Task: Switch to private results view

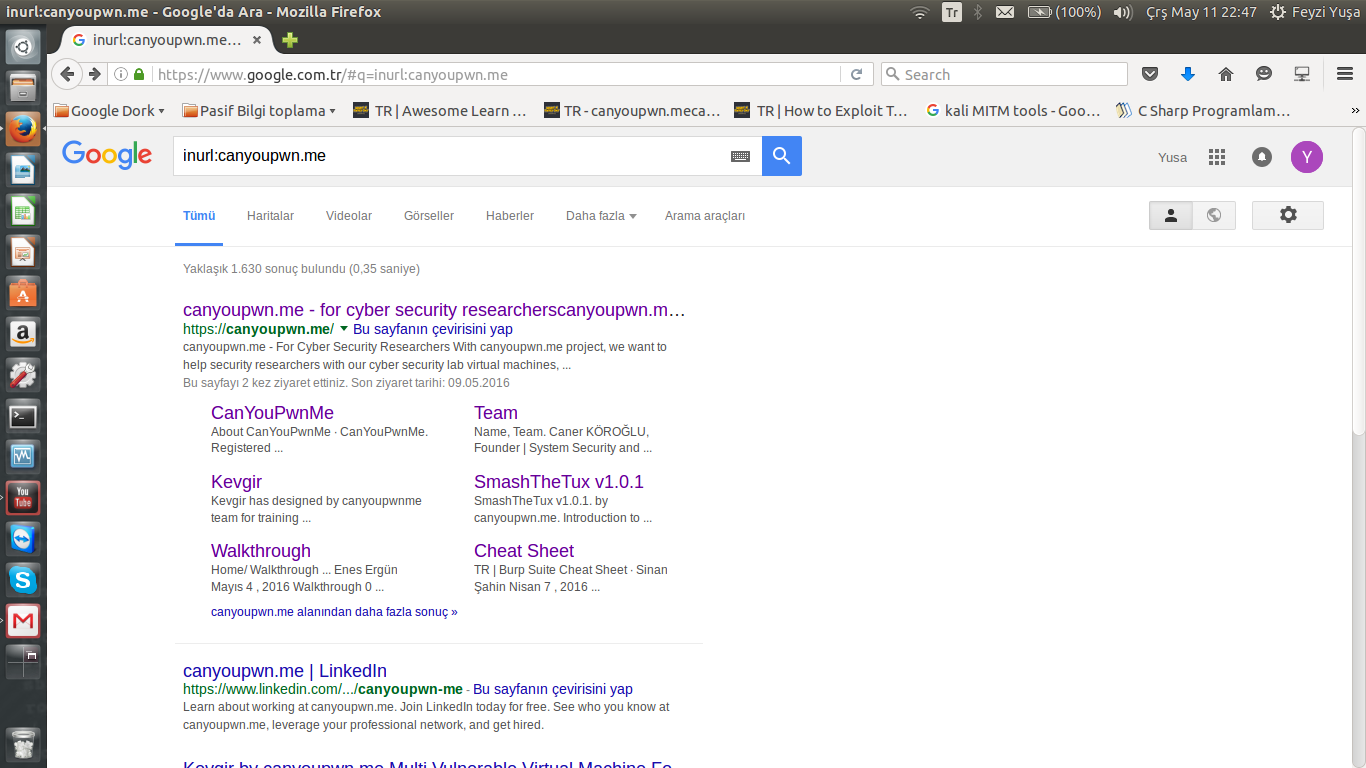Action: (x=1171, y=215)
